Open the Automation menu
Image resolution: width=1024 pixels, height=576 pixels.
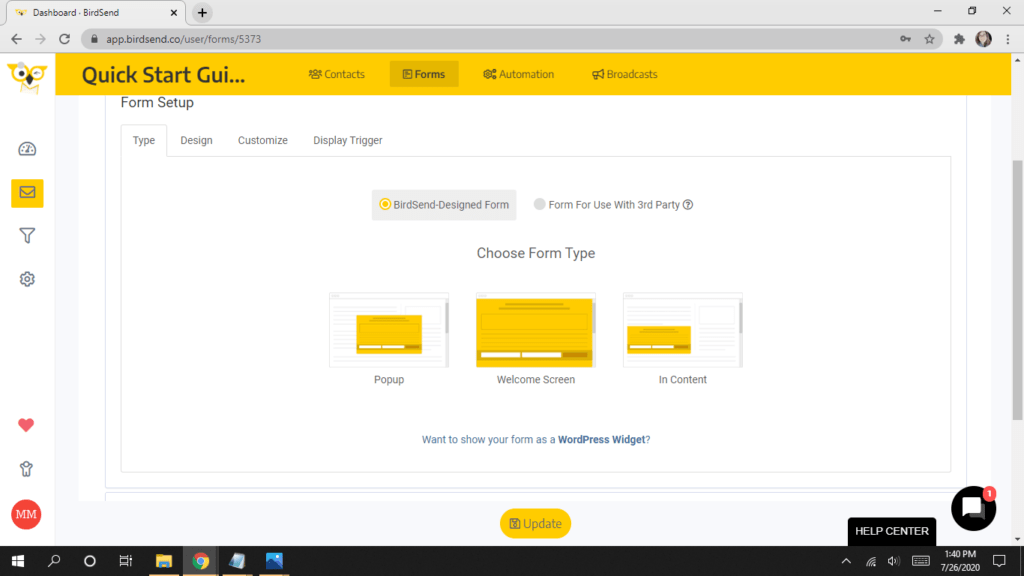coord(519,74)
